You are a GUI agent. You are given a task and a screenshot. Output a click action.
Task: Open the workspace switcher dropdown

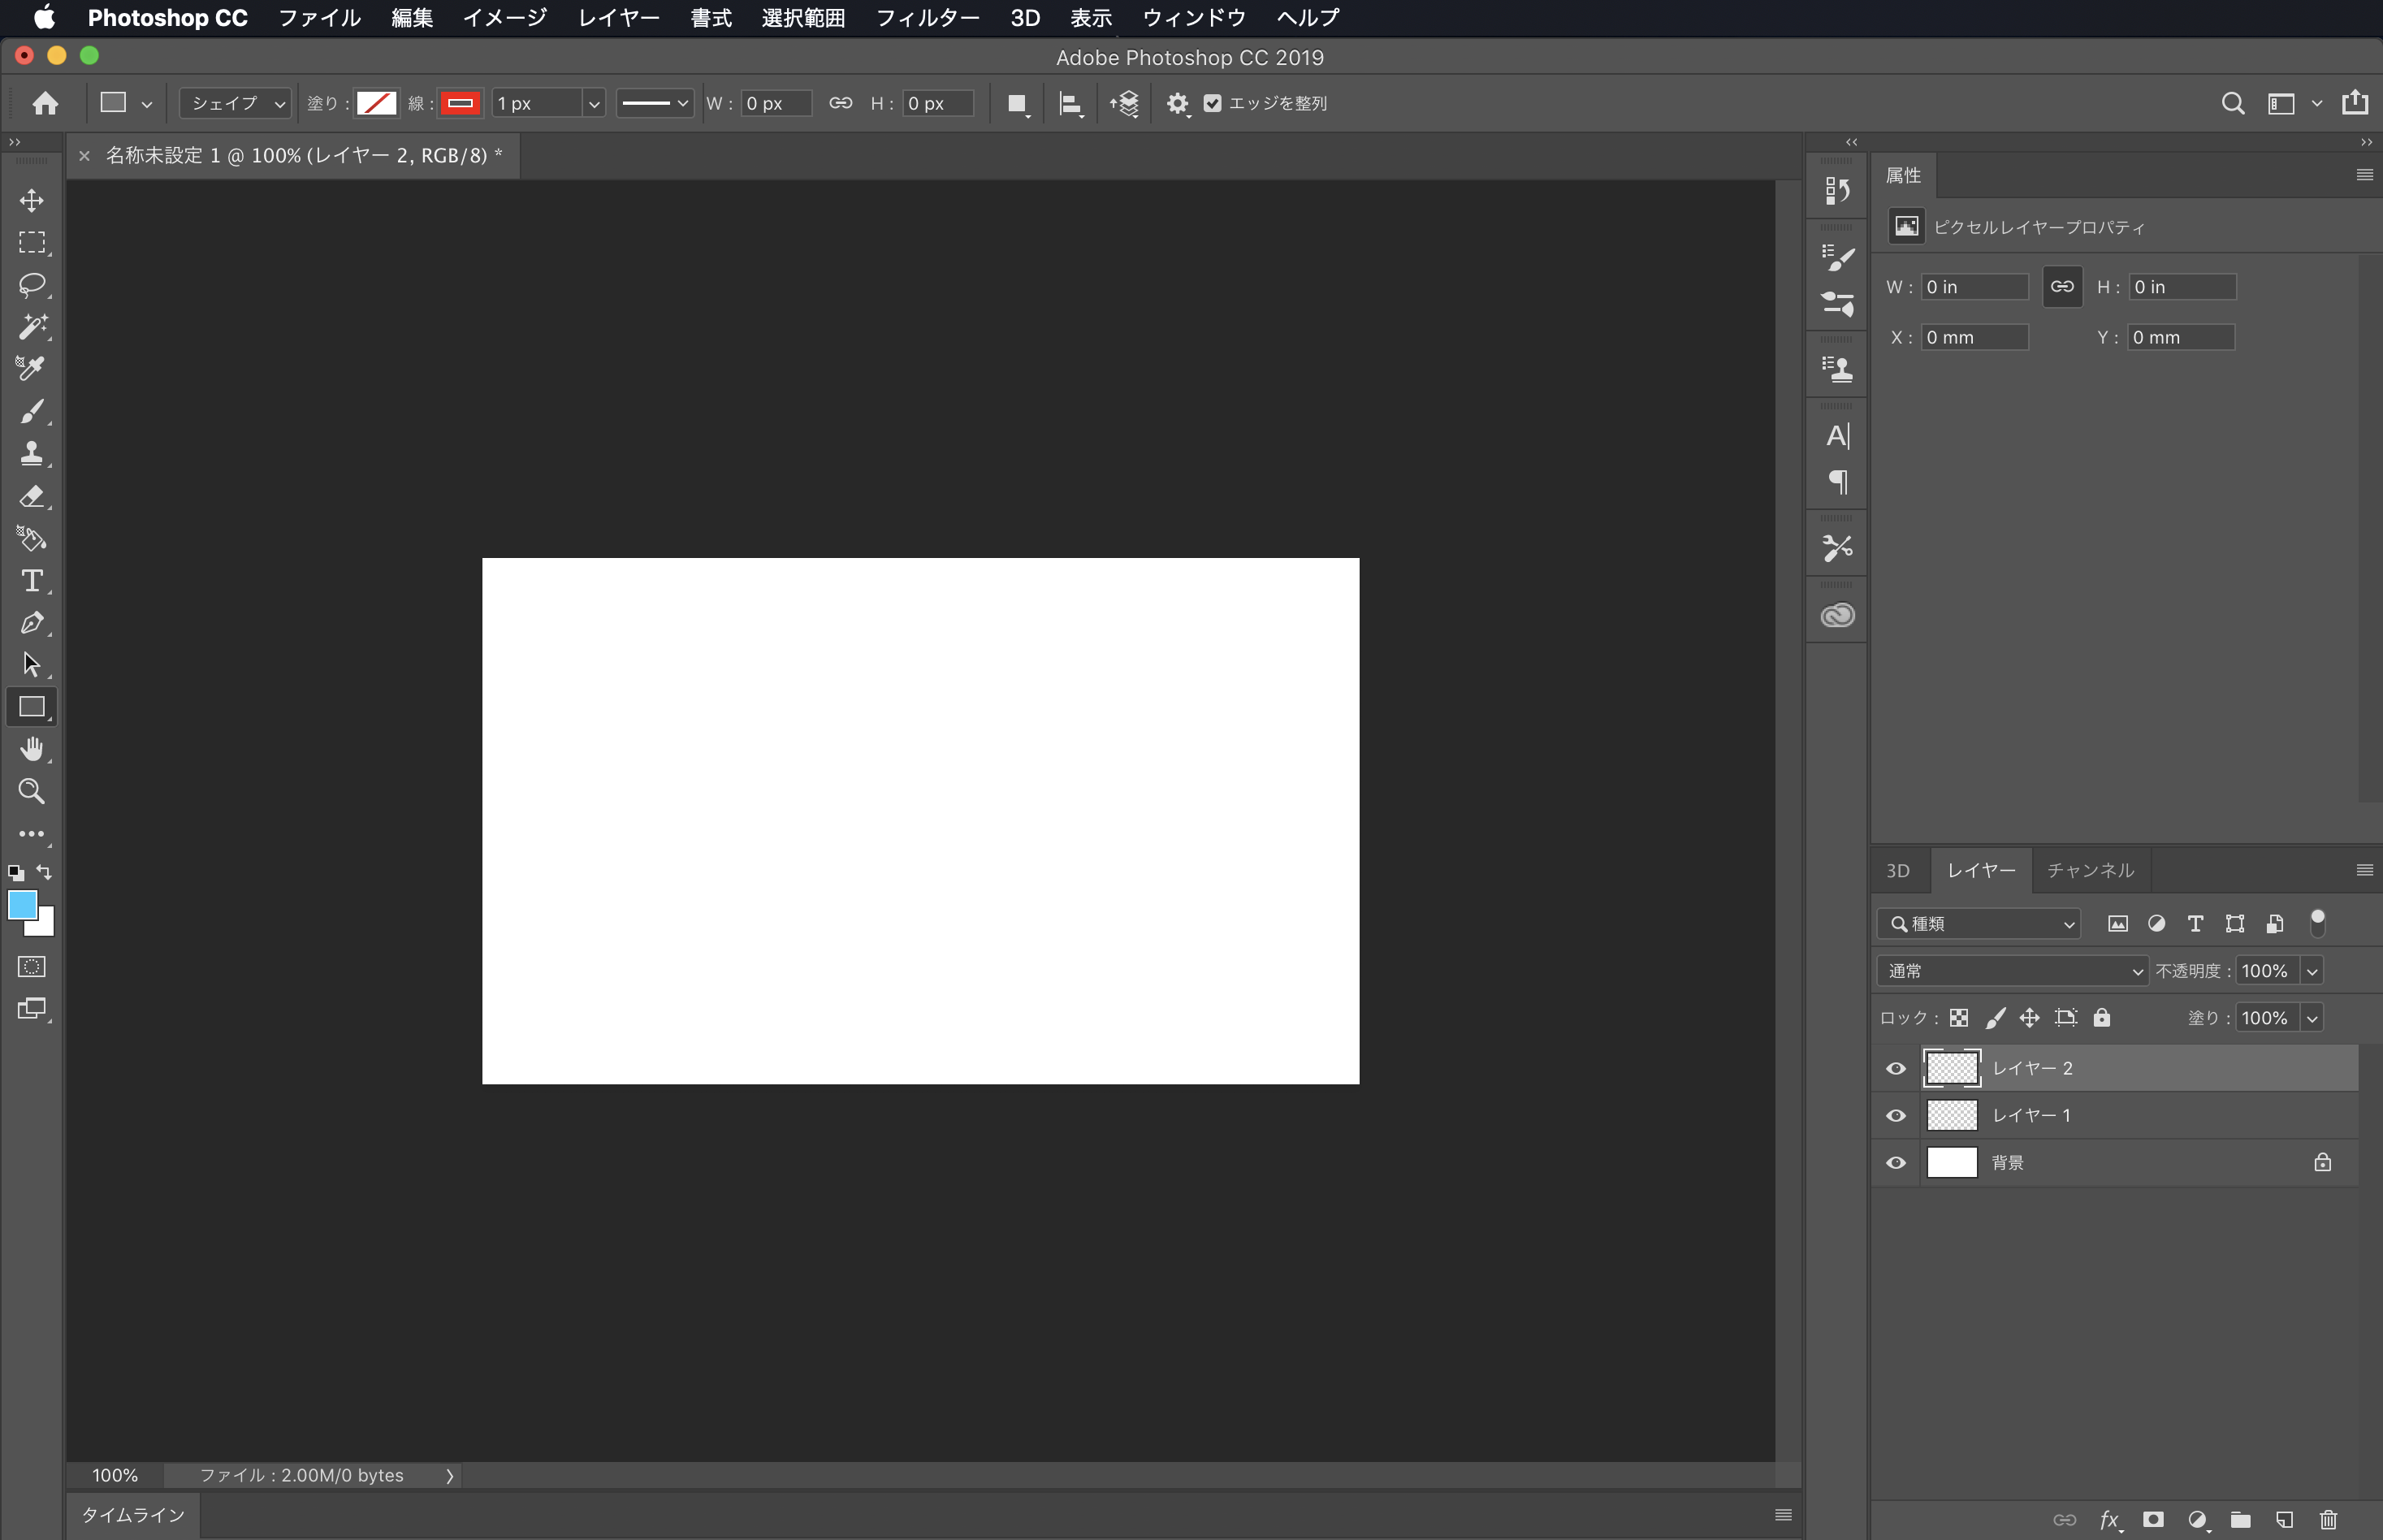[2294, 103]
